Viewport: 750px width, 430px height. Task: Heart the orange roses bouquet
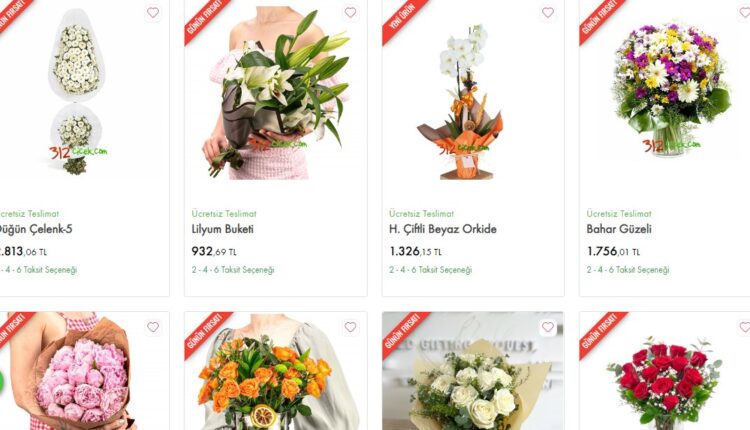click(x=351, y=327)
